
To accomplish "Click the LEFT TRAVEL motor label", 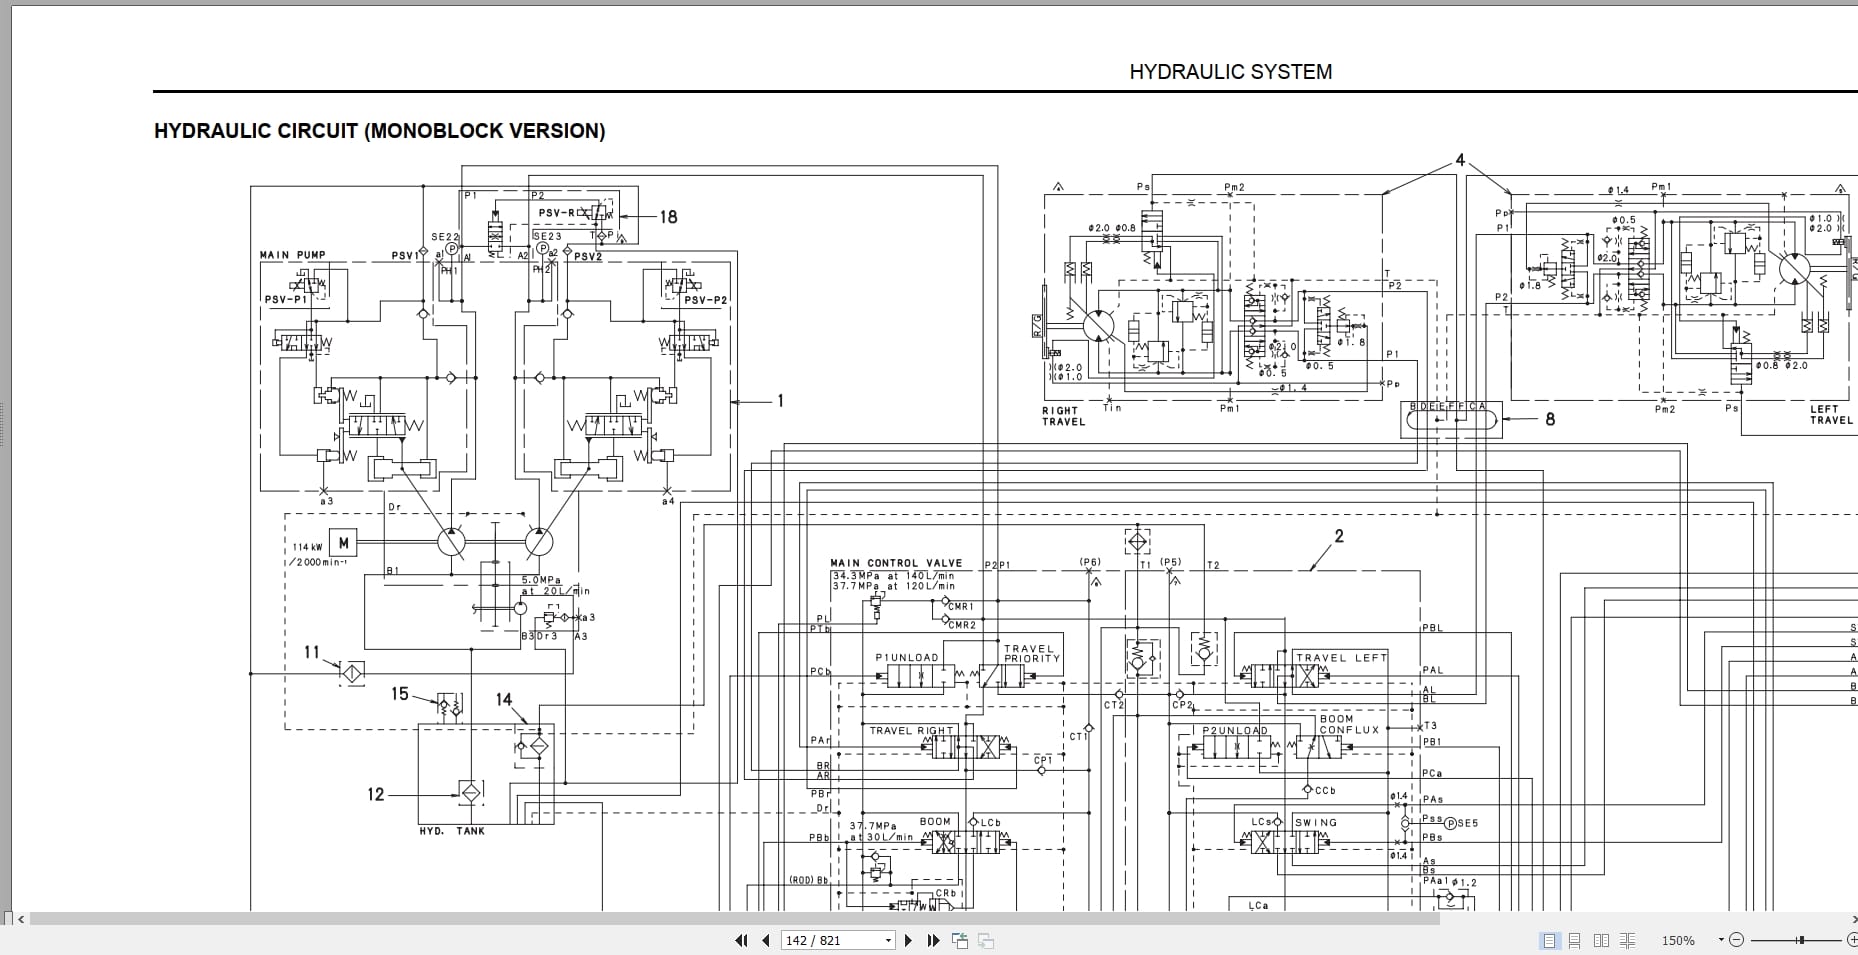I will (1831, 415).
